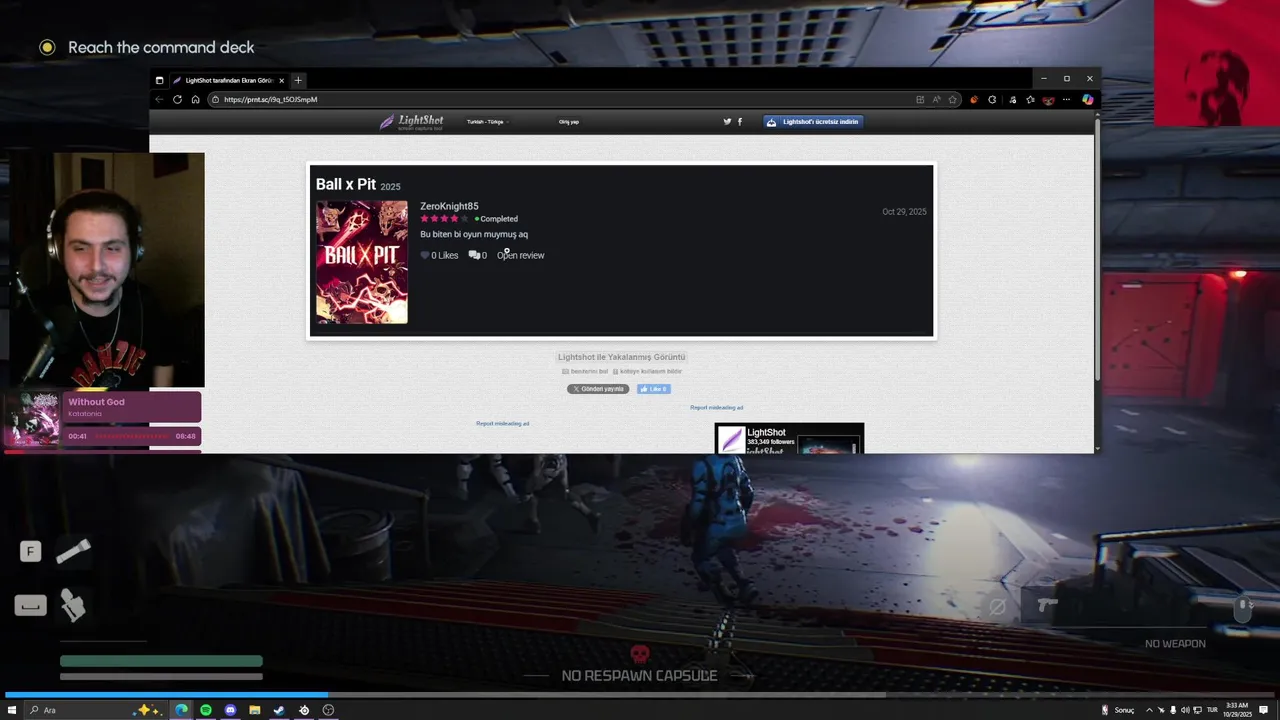Click the ZeroKnight85 username
Screen dimensions: 1280x720
pyautogui.click(x=449, y=206)
